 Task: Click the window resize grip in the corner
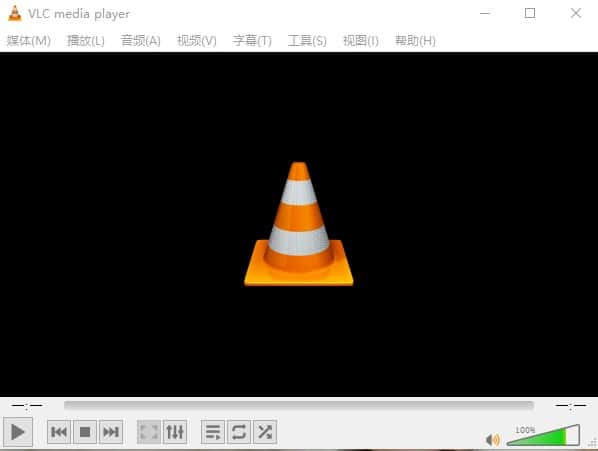click(x=592, y=443)
